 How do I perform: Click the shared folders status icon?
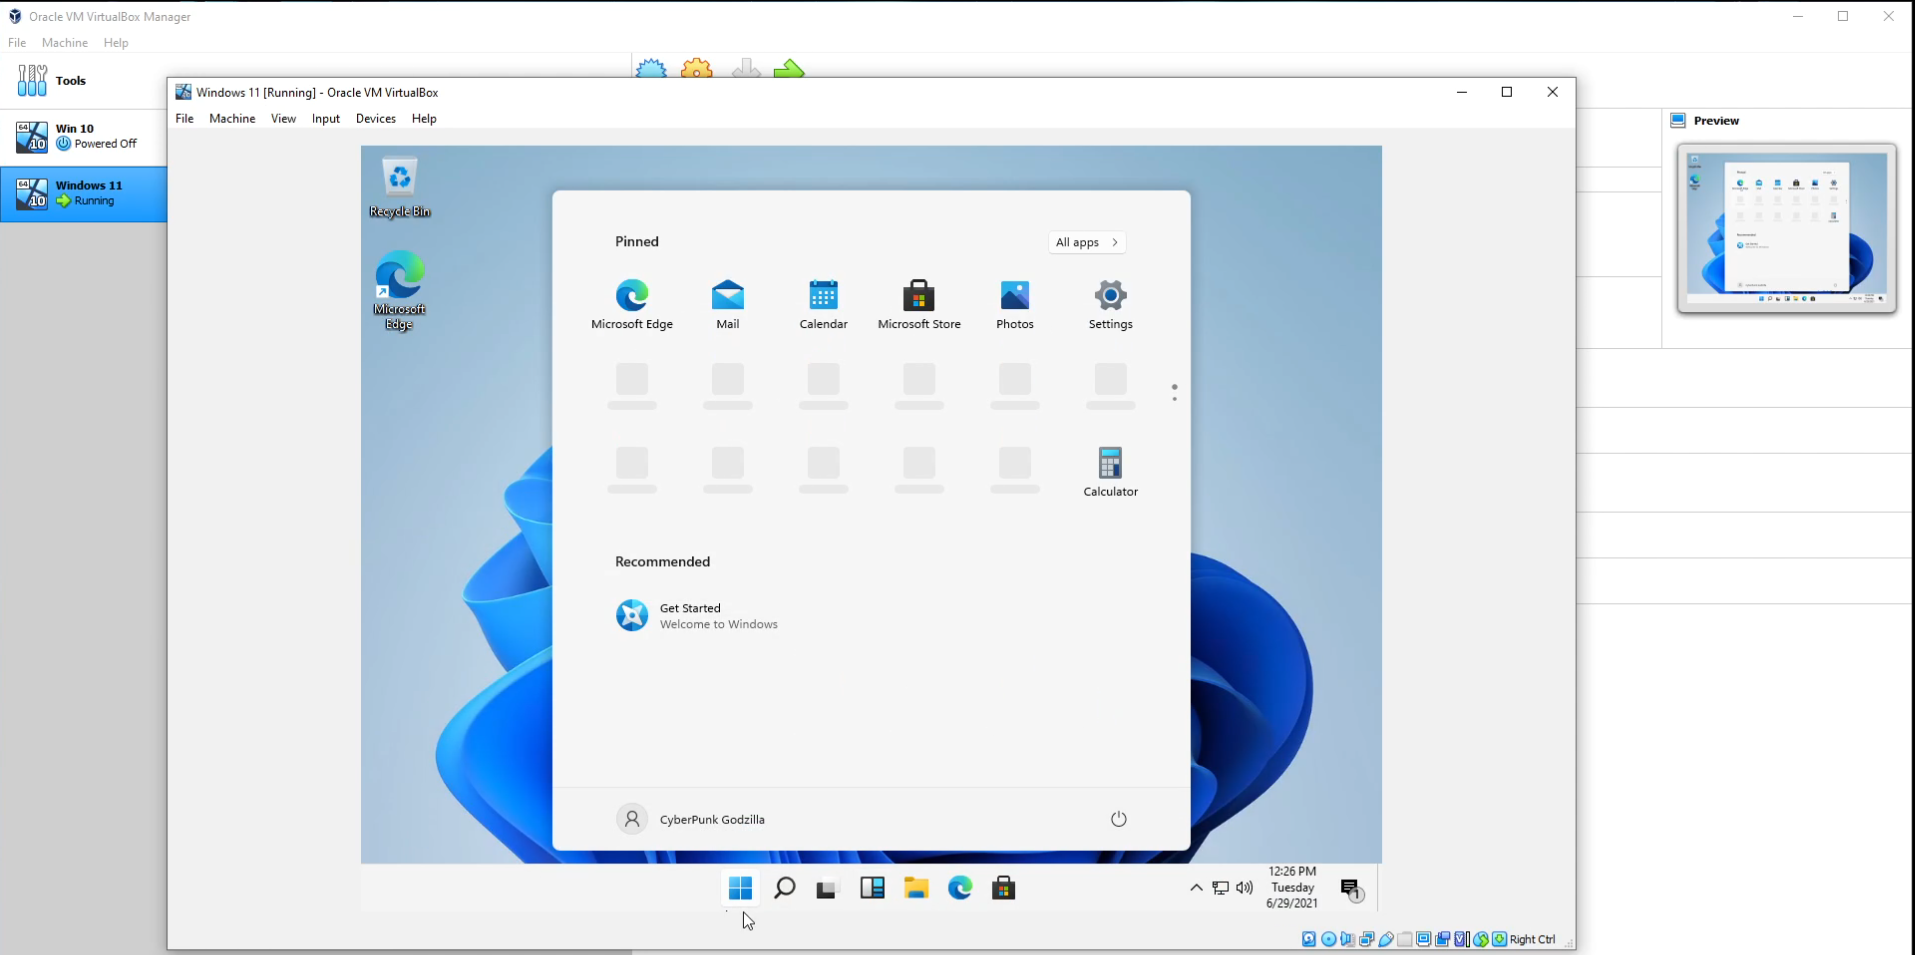1405,939
